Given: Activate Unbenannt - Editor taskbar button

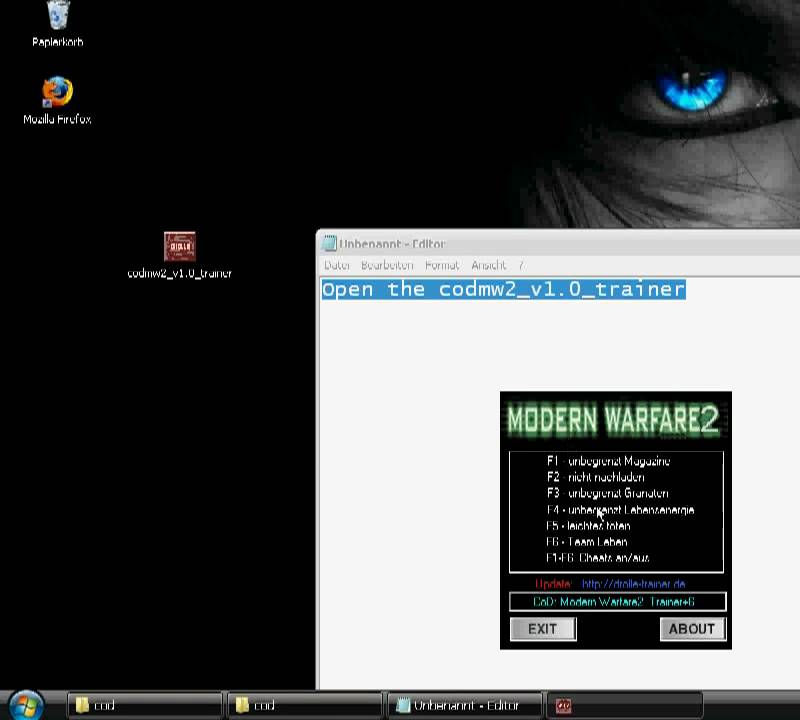Looking at the screenshot, I should click(x=464, y=705).
